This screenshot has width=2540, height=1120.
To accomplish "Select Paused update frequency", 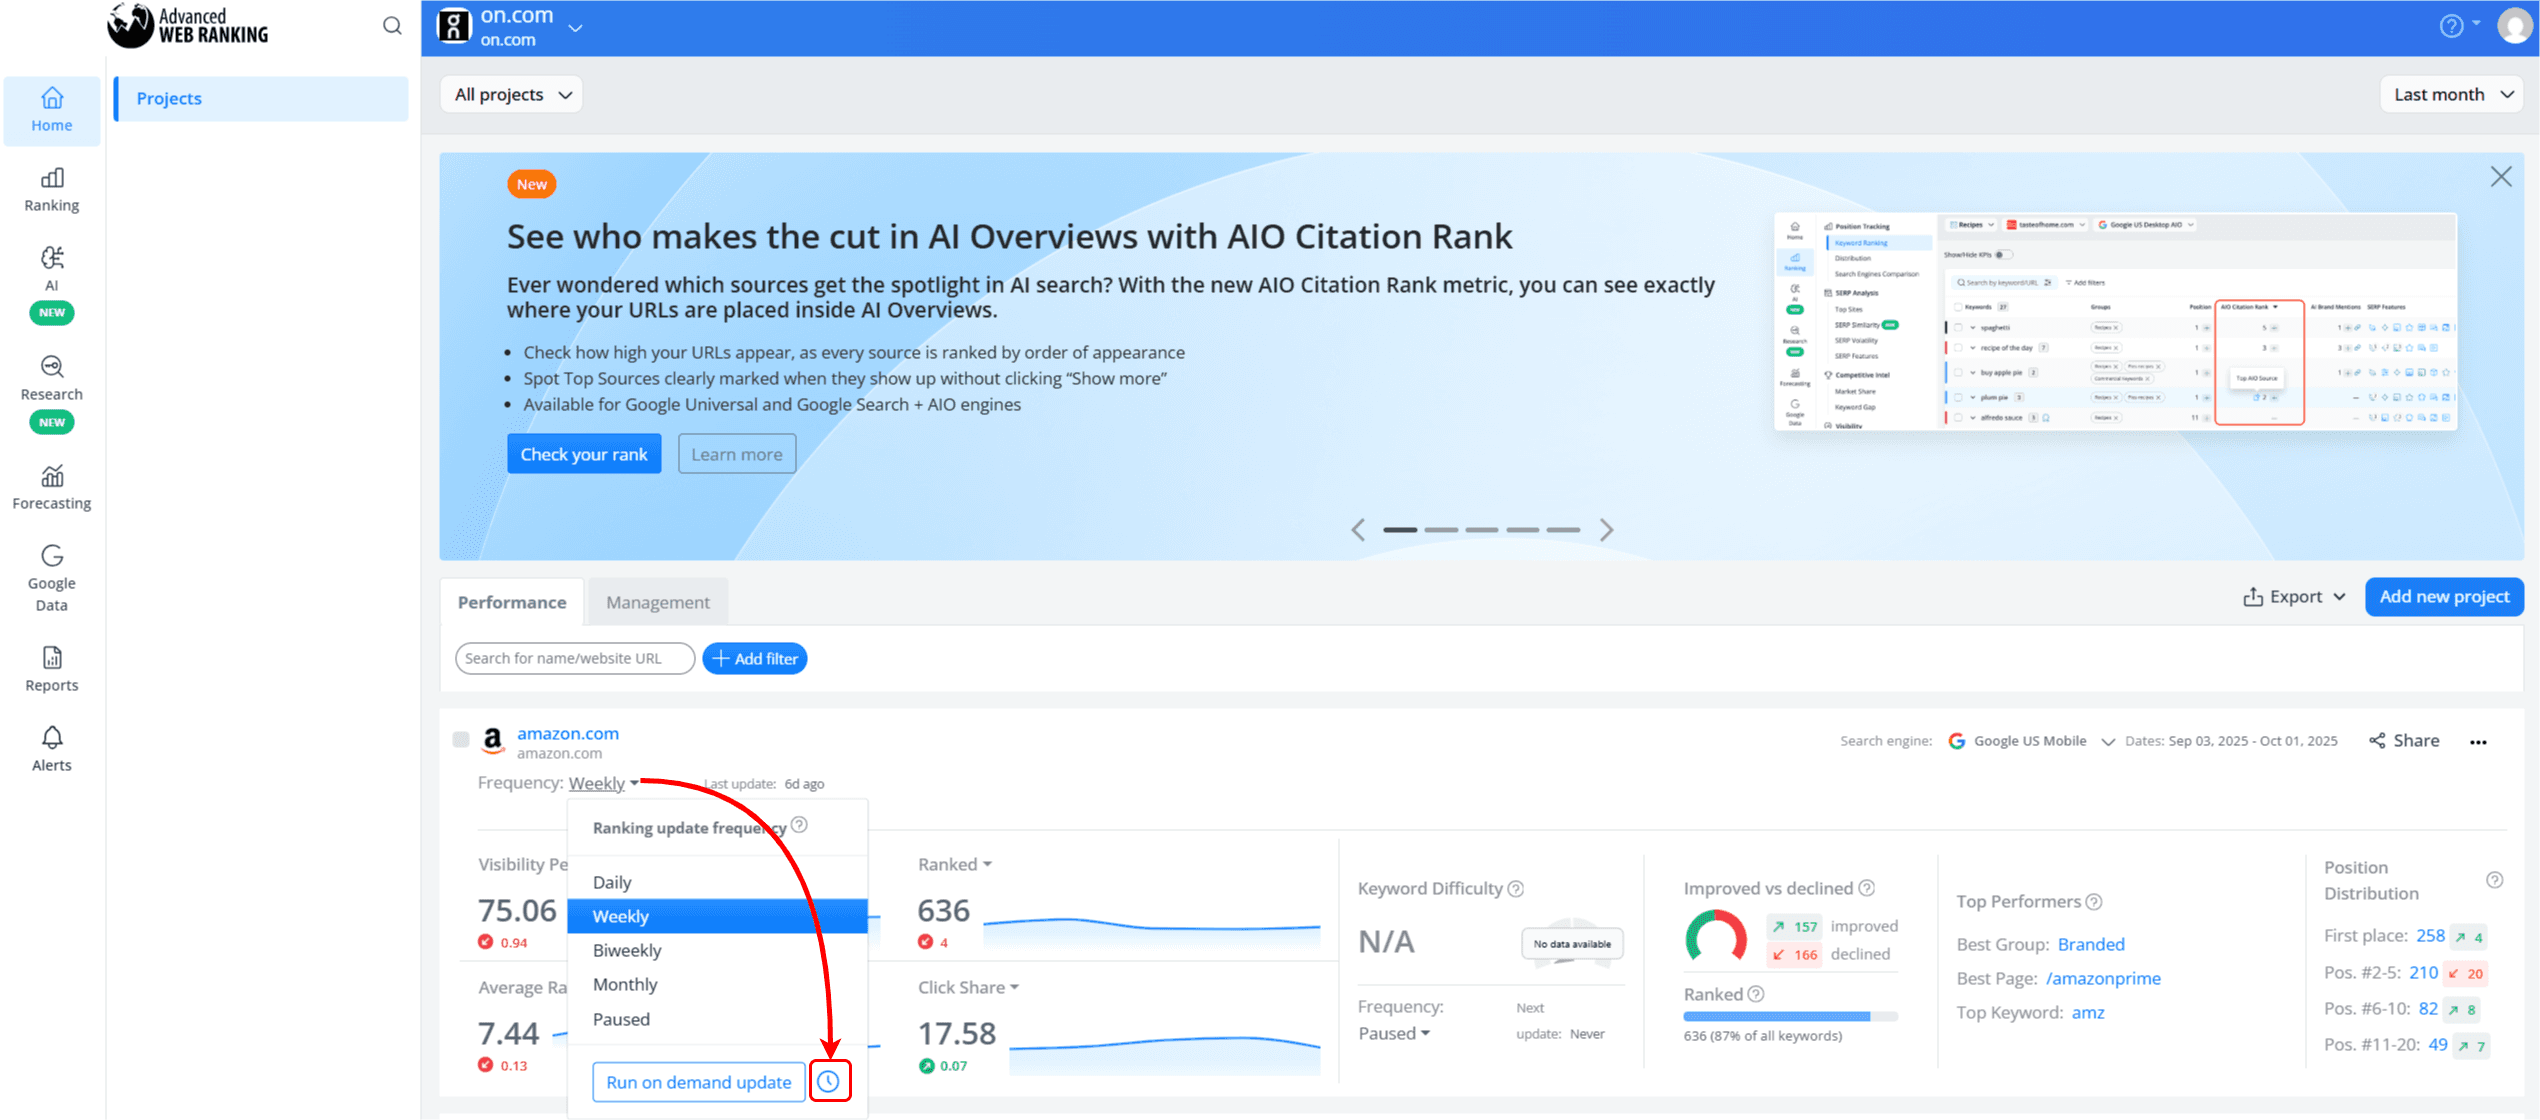I will coord(717,1019).
